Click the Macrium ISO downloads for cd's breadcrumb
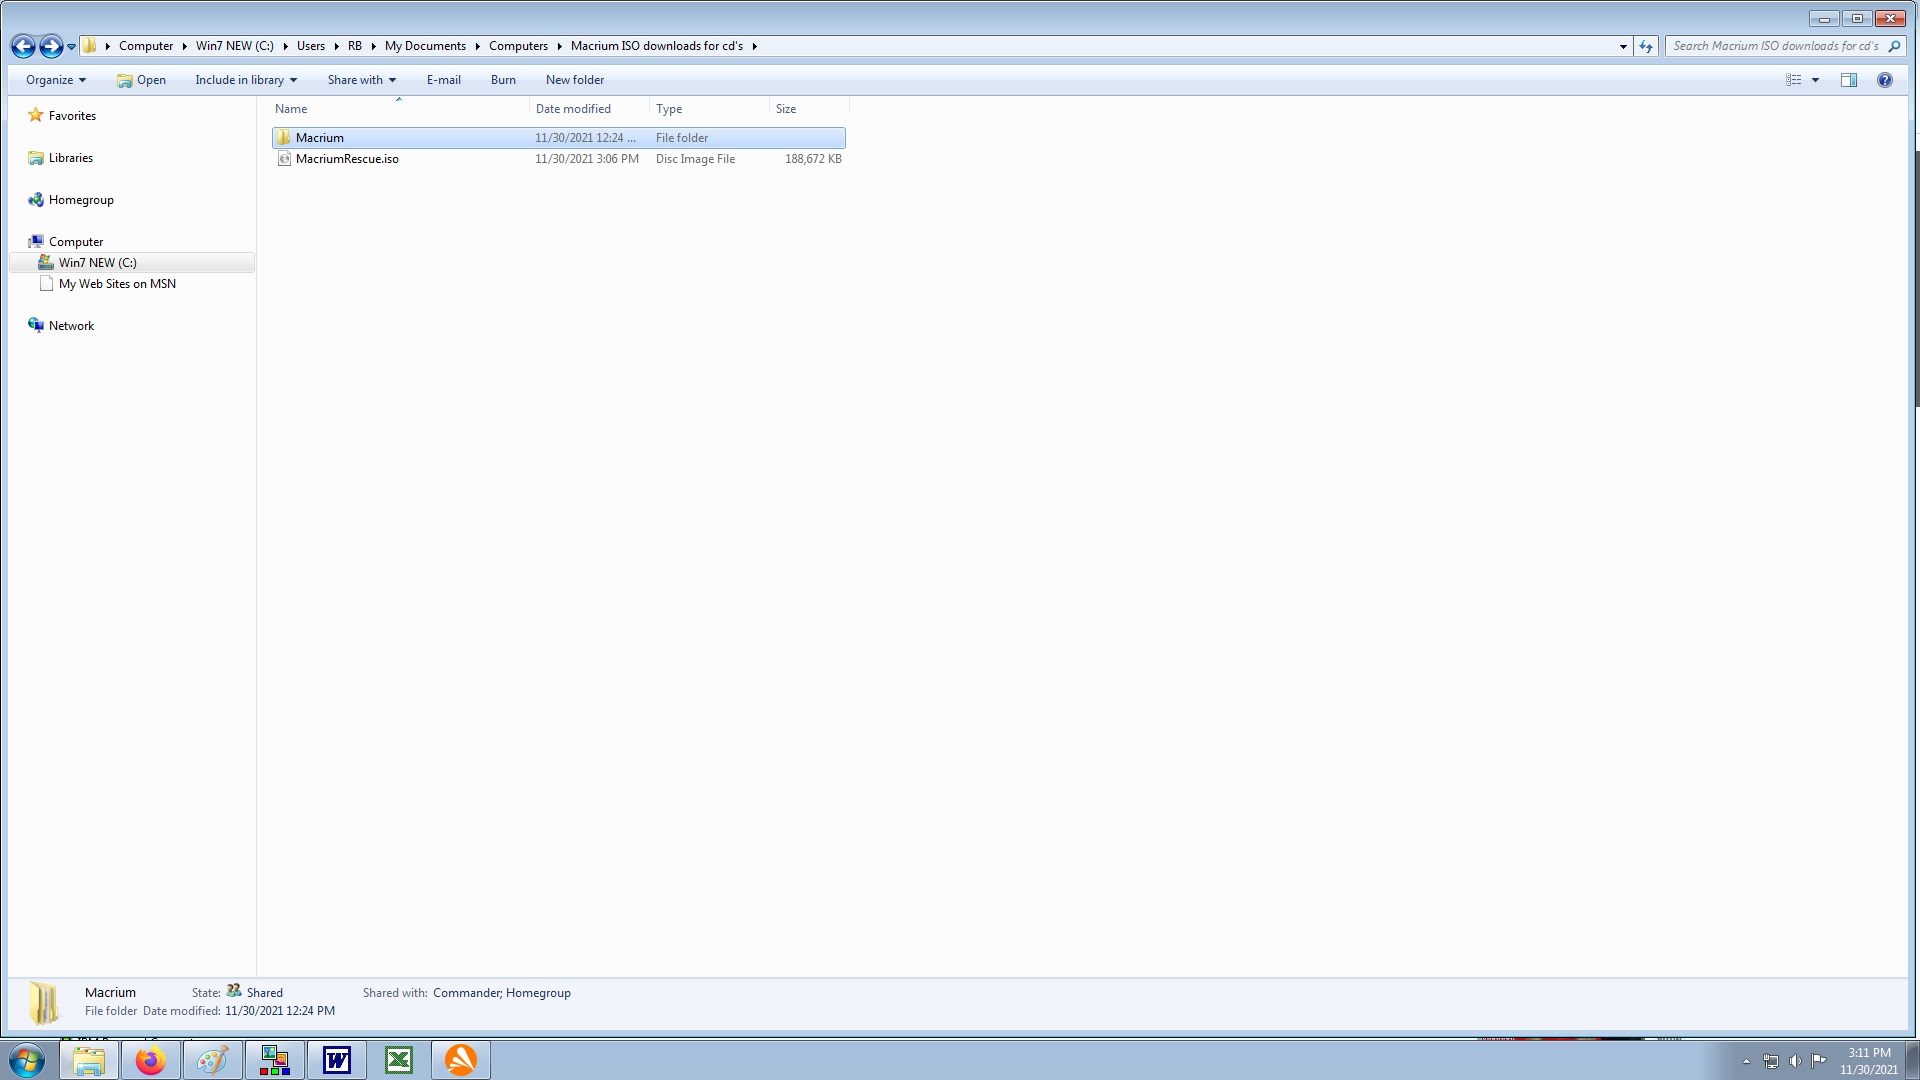1920x1080 pixels. coord(657,46)
